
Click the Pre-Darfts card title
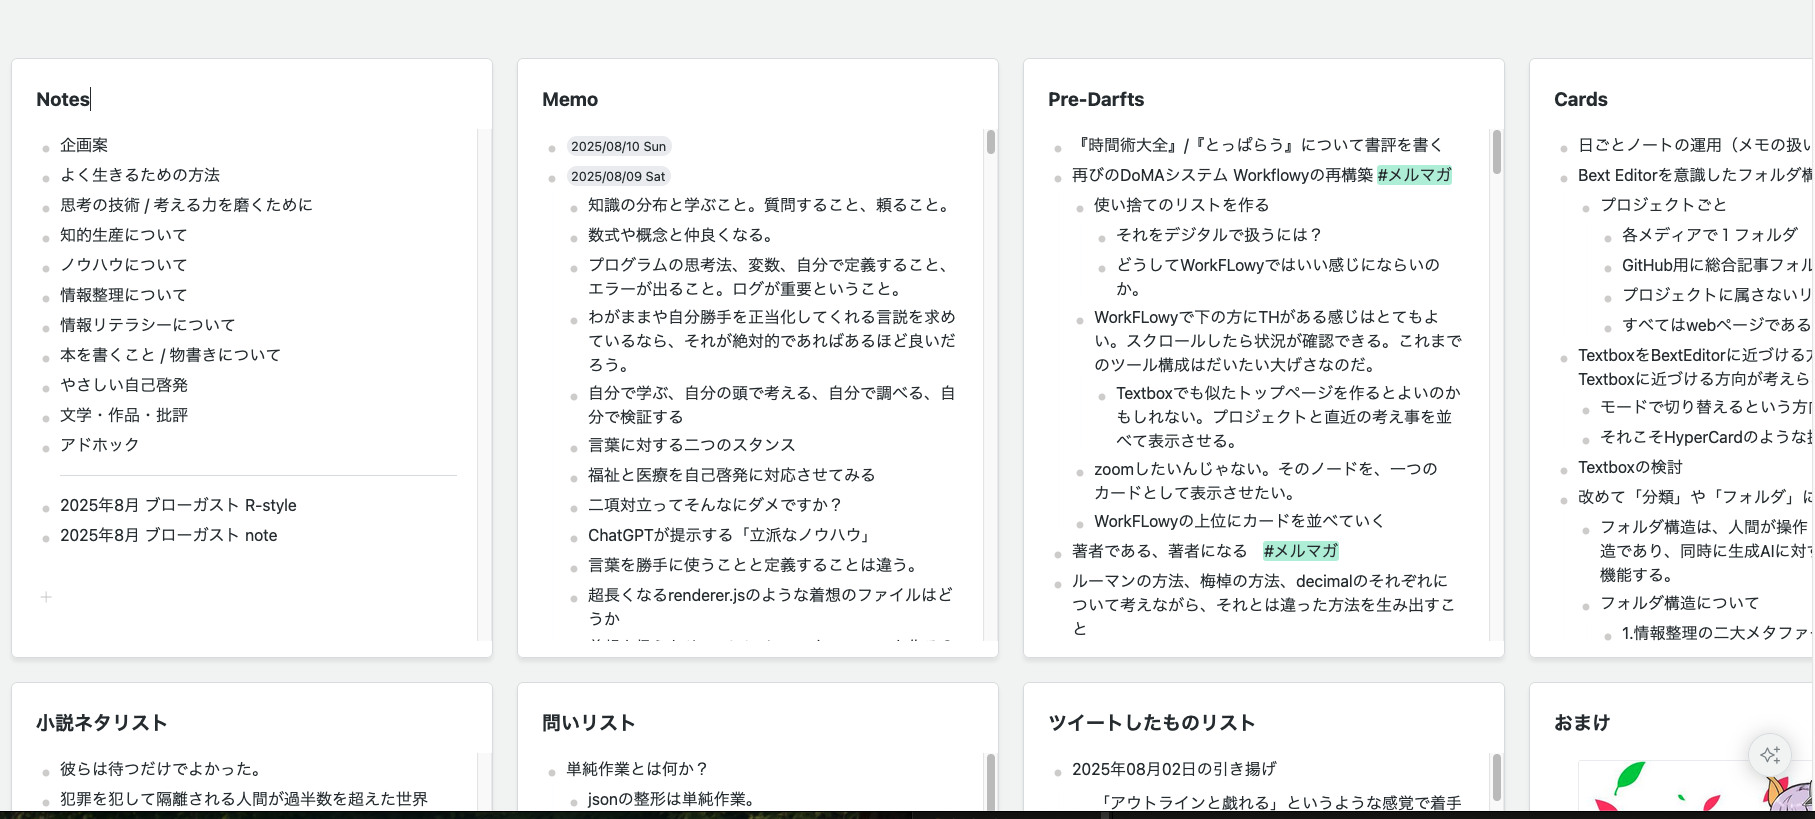tap(1096, 99)
